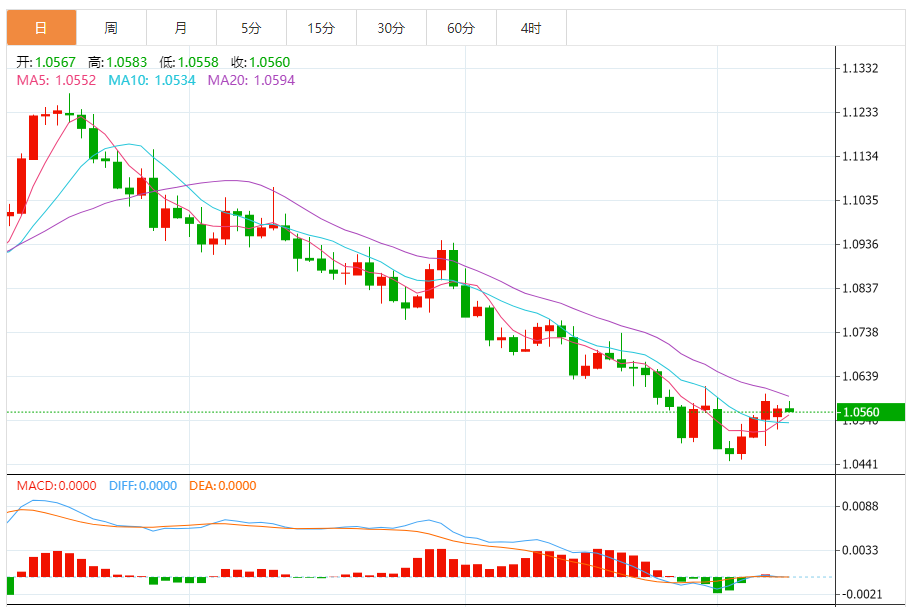Click the 1.0639 price axis label
The width and height of the screenshot is (913, 607).
(860, 376)
